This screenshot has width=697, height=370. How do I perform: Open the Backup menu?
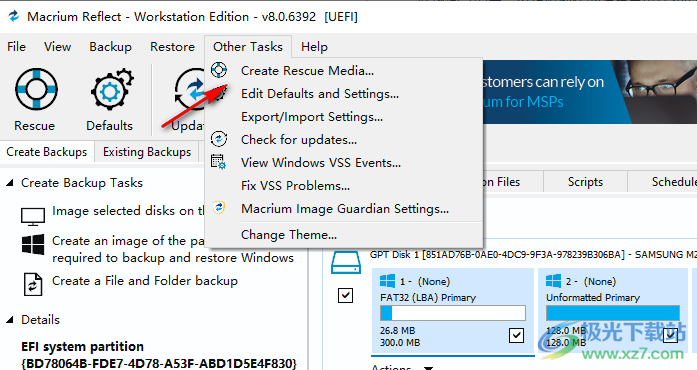110,47
